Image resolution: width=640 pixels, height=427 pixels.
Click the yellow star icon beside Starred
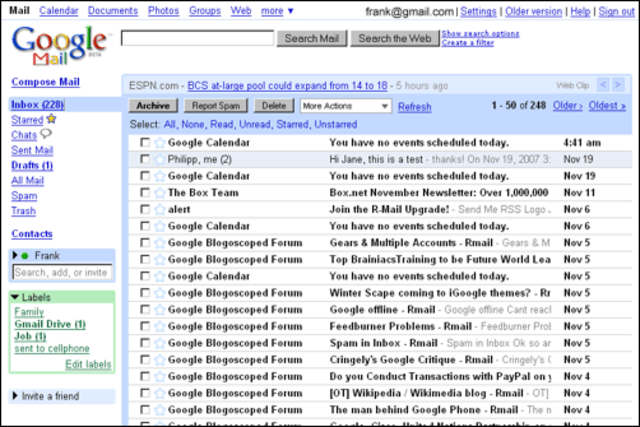point(51,119)
